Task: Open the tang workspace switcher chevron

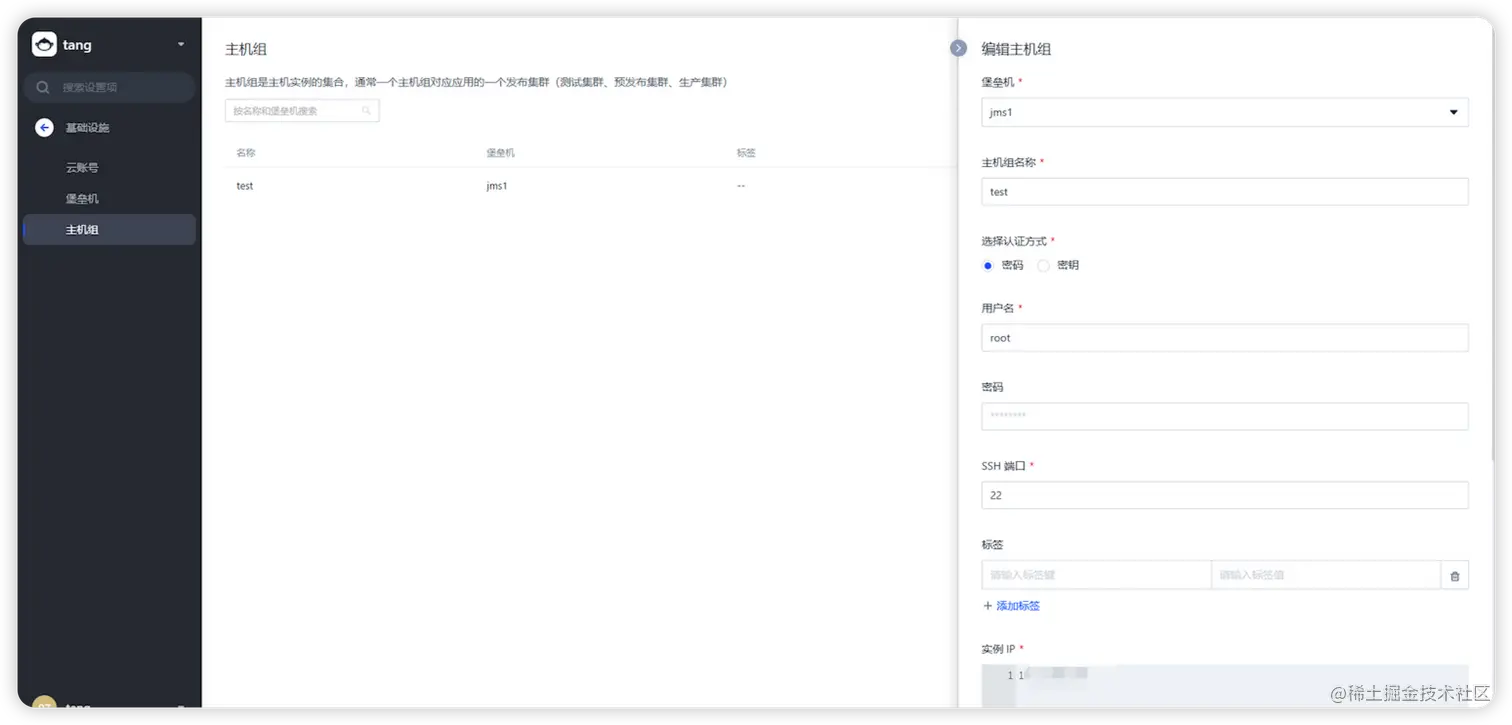Action: point(180,44)
